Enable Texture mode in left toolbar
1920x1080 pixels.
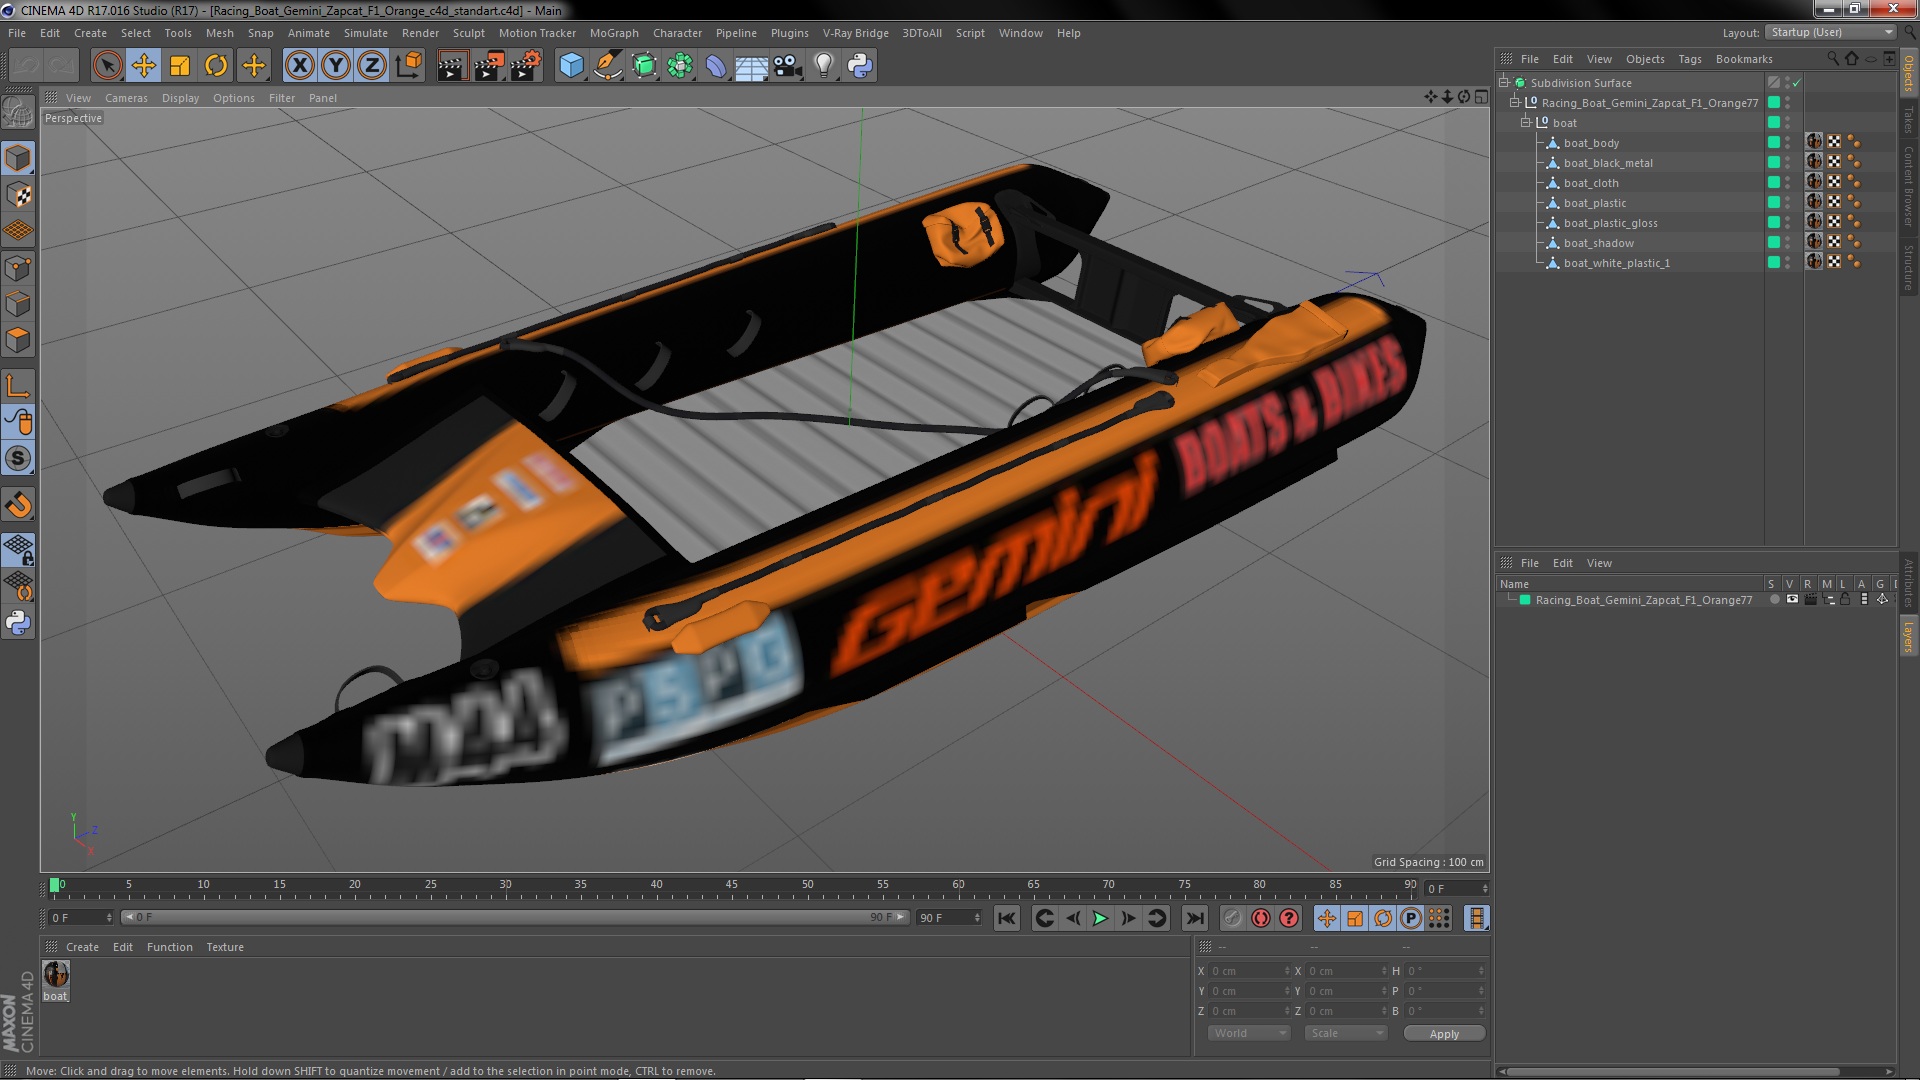(x=18, y=195)
